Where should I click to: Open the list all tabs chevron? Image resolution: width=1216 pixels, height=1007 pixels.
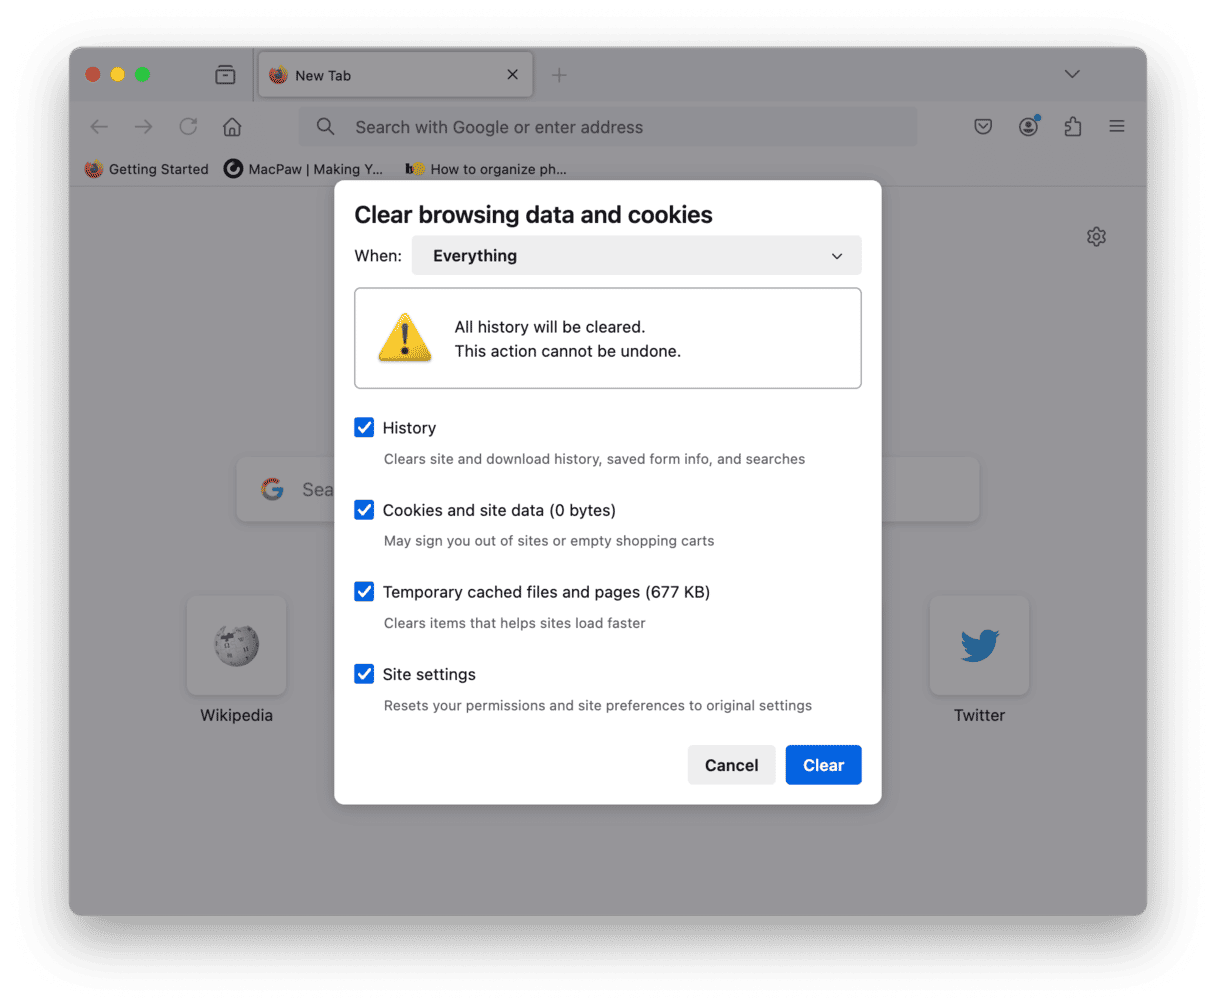click(x=1072, y=75)
